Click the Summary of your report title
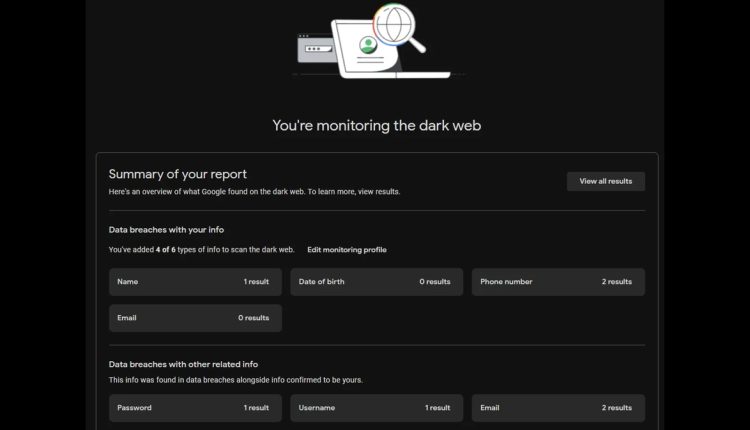Viewport: 750px width, 430px height. click(177, 174)
